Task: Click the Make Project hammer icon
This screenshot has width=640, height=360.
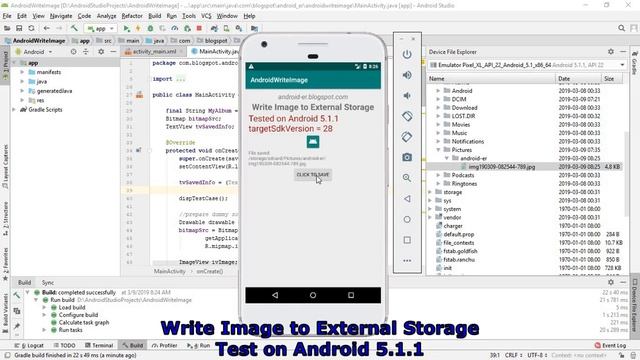Action: coord(74,28)
